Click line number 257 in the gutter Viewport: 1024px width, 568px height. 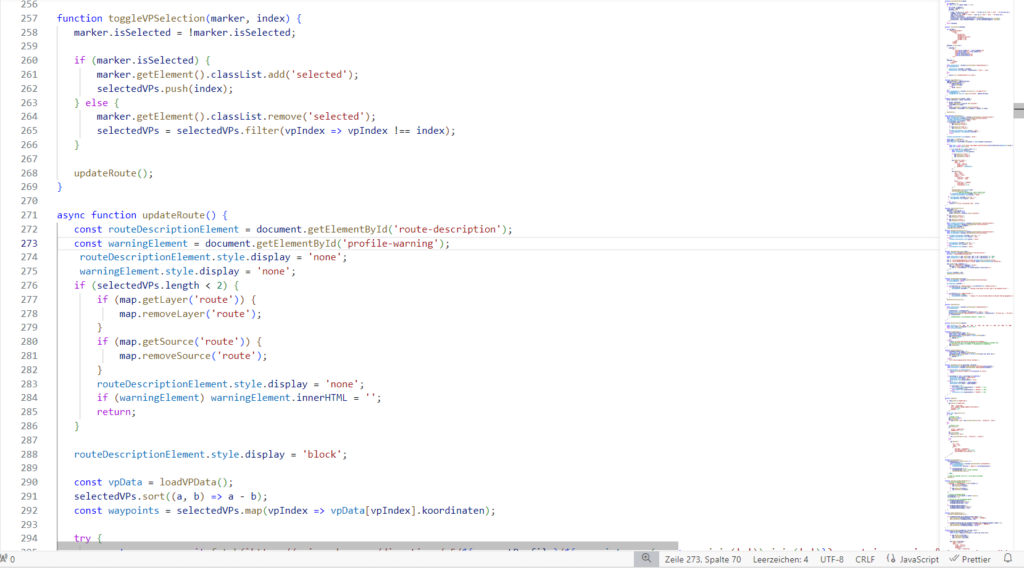click(29, 19)
